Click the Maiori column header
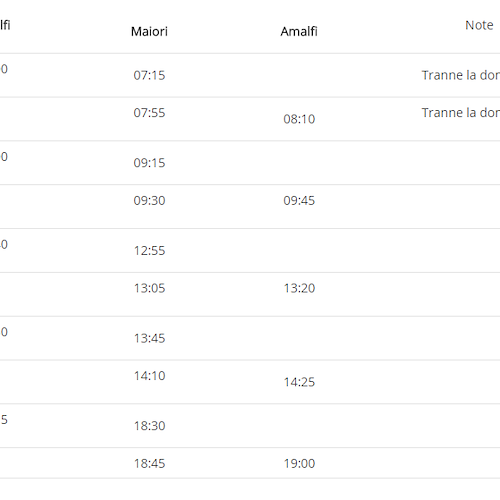Image resolution: width=500 pixels, height=500 pixels. click(149, 31)
